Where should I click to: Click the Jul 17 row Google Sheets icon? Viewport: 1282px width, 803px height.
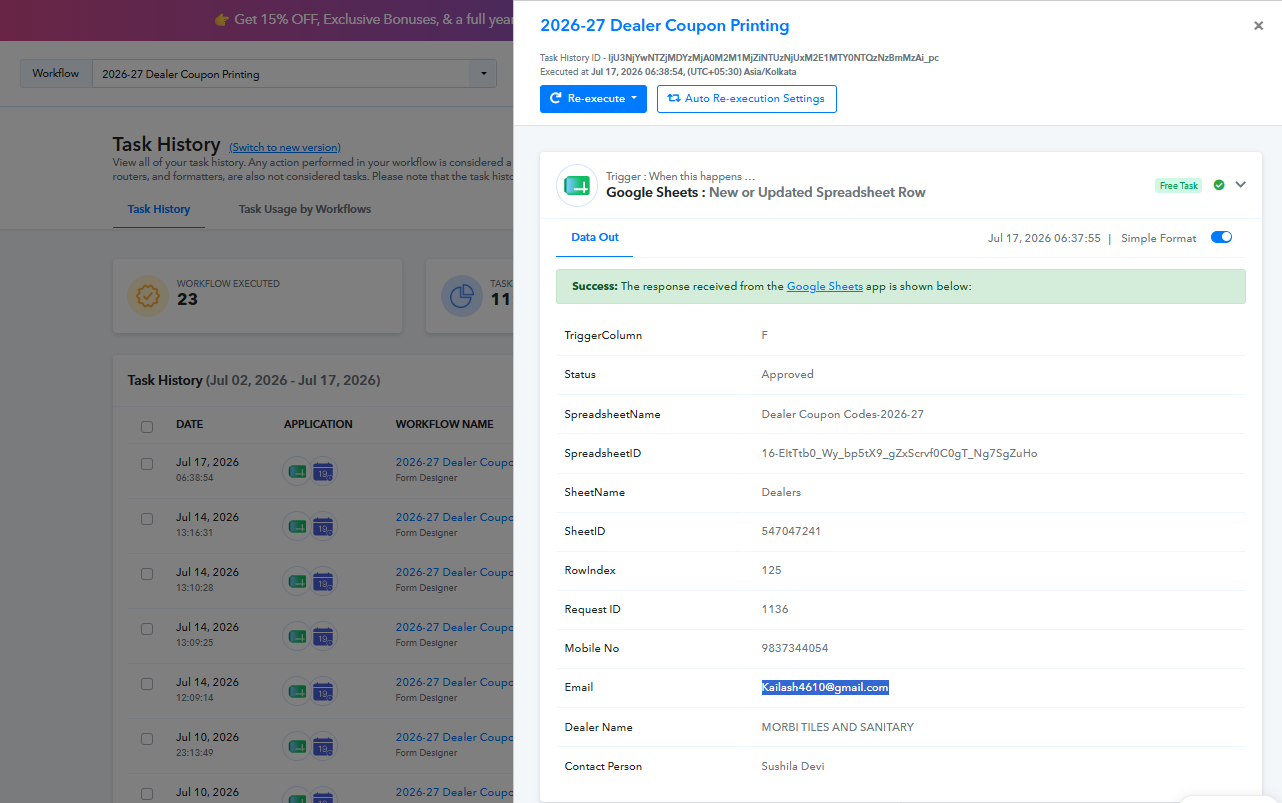coord(297,471)
